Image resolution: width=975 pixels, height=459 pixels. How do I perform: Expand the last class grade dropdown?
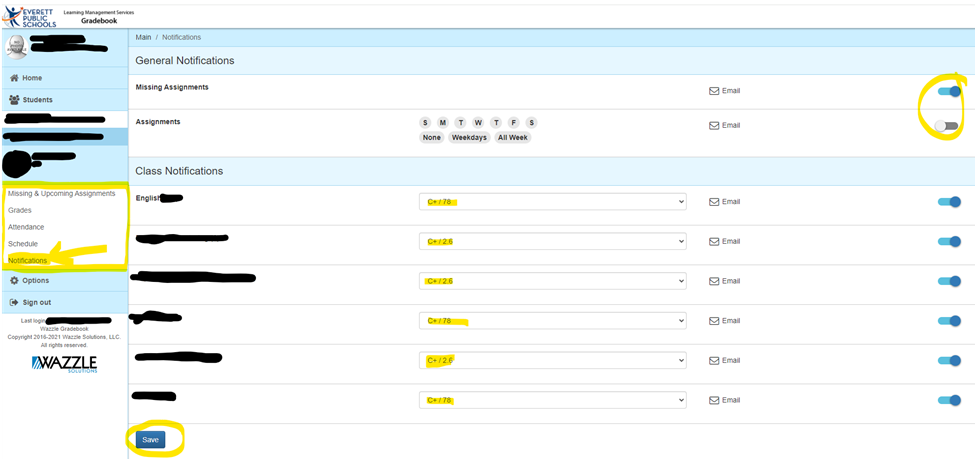tap(552, 400)
